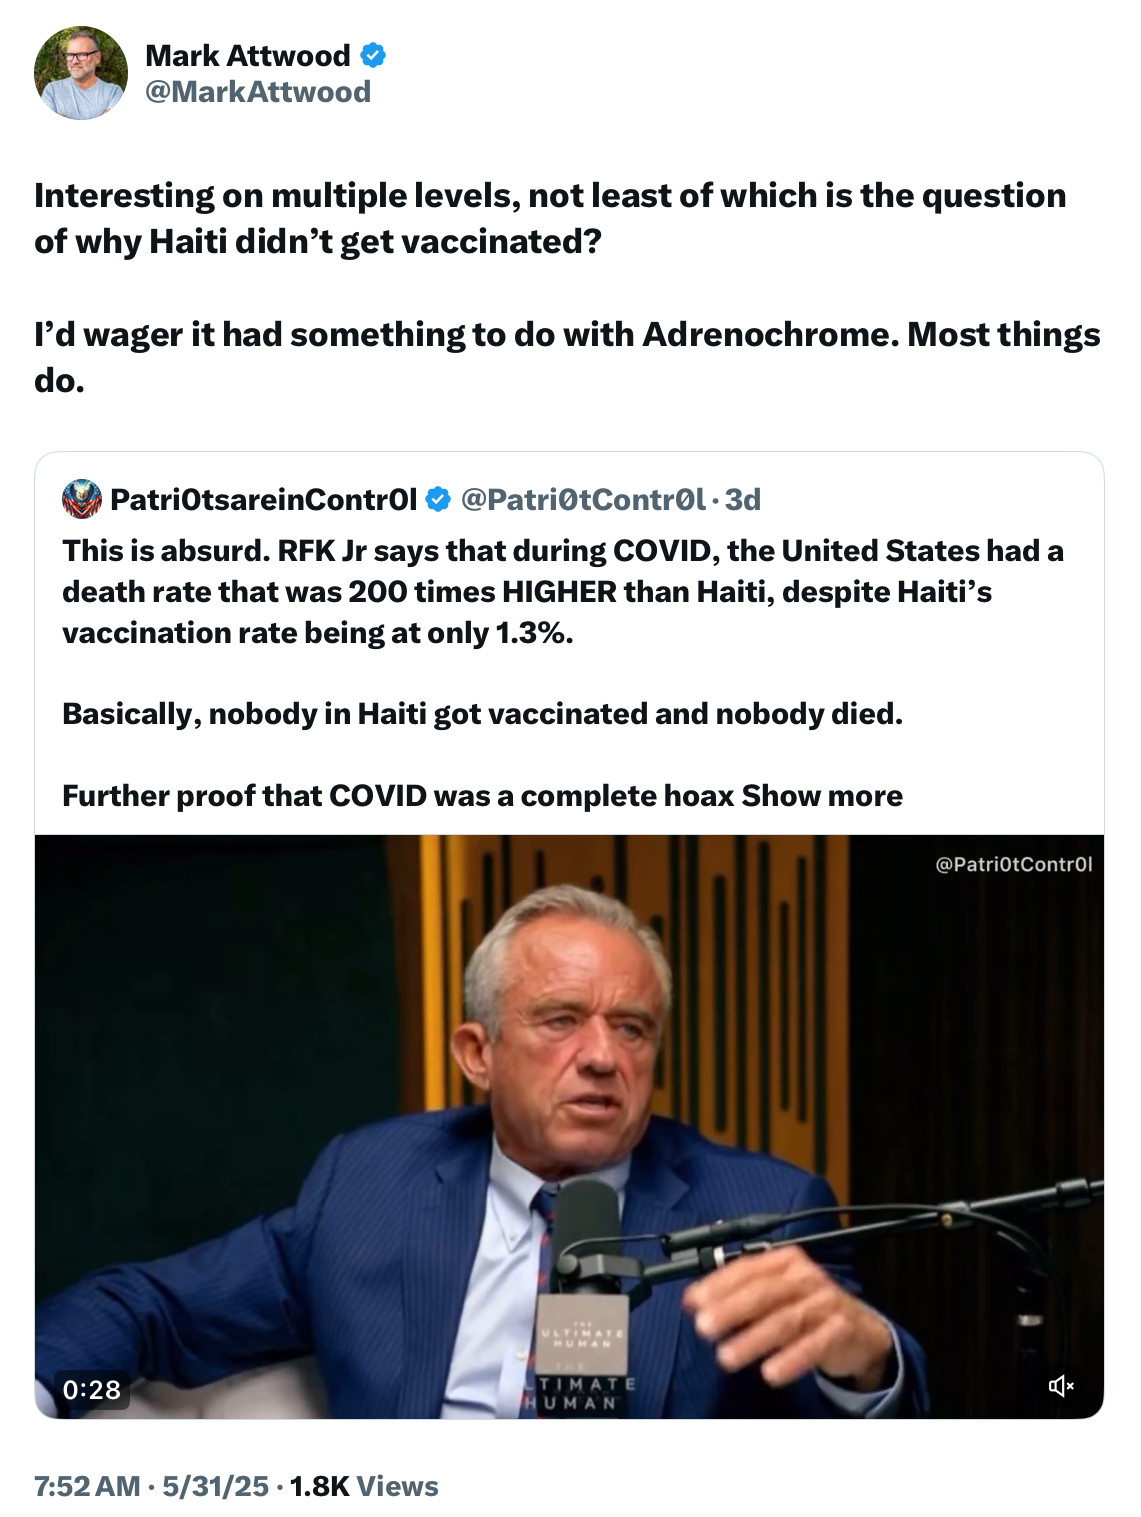Image resolution: width=1141 pixels, height=1517 pixels.
Task: Open PatriOtsareinContr0l's small avatar icon
Action: click(x=82, y=499)
